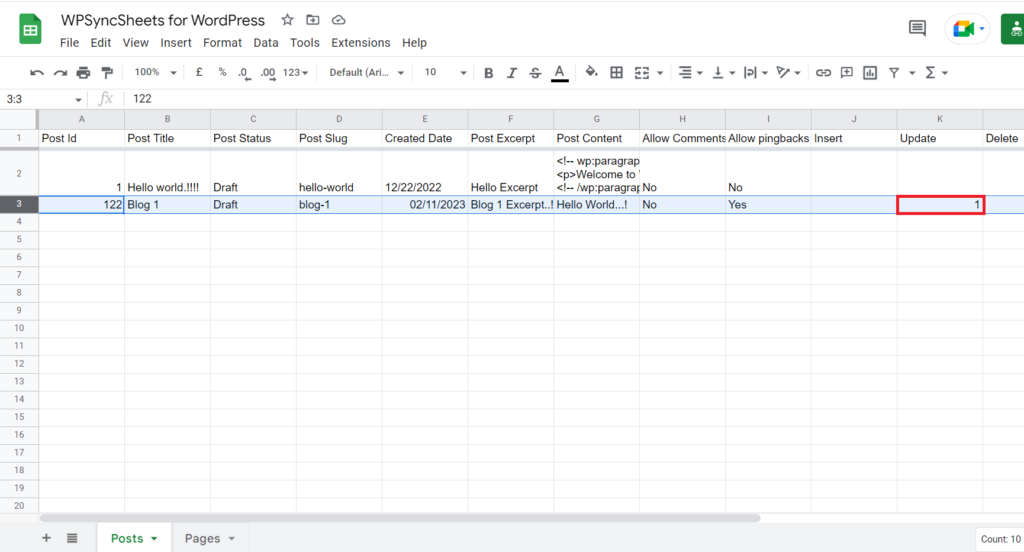
Task: Open the Functions sigma menu
Action: point(936,73)
